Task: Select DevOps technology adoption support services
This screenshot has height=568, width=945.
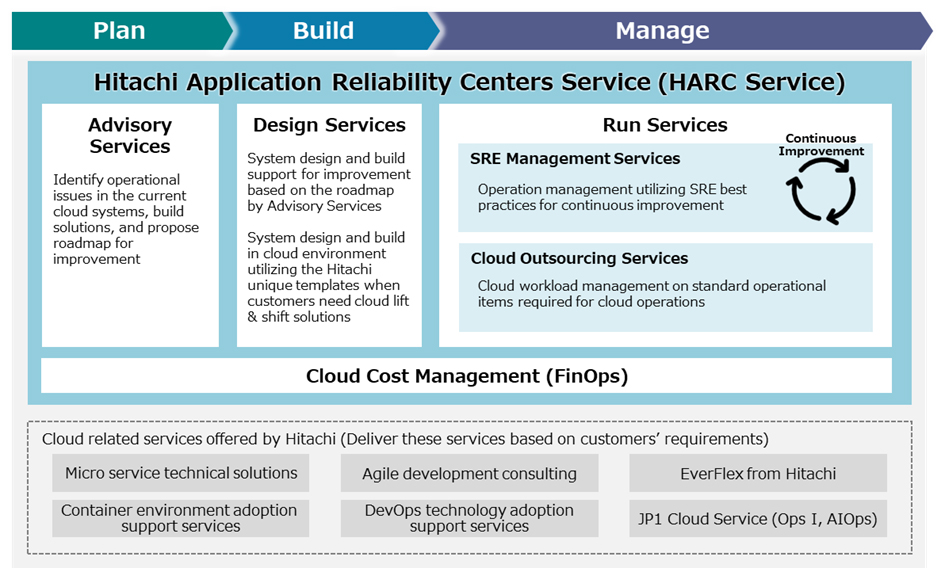Action: point(469,518)
